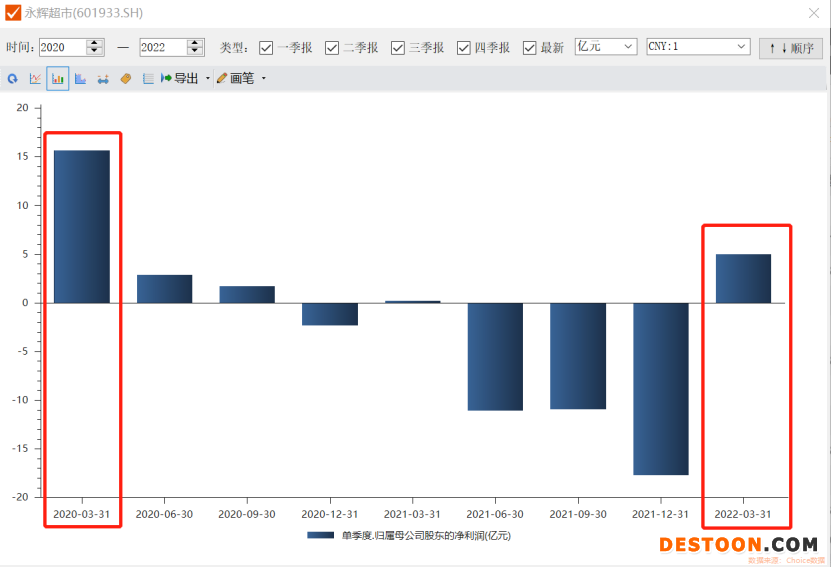Viewport: 831px width, 567px height.
Task: Open the 导出 export menu
Action: pyautogui.click(x=180, y=78)
